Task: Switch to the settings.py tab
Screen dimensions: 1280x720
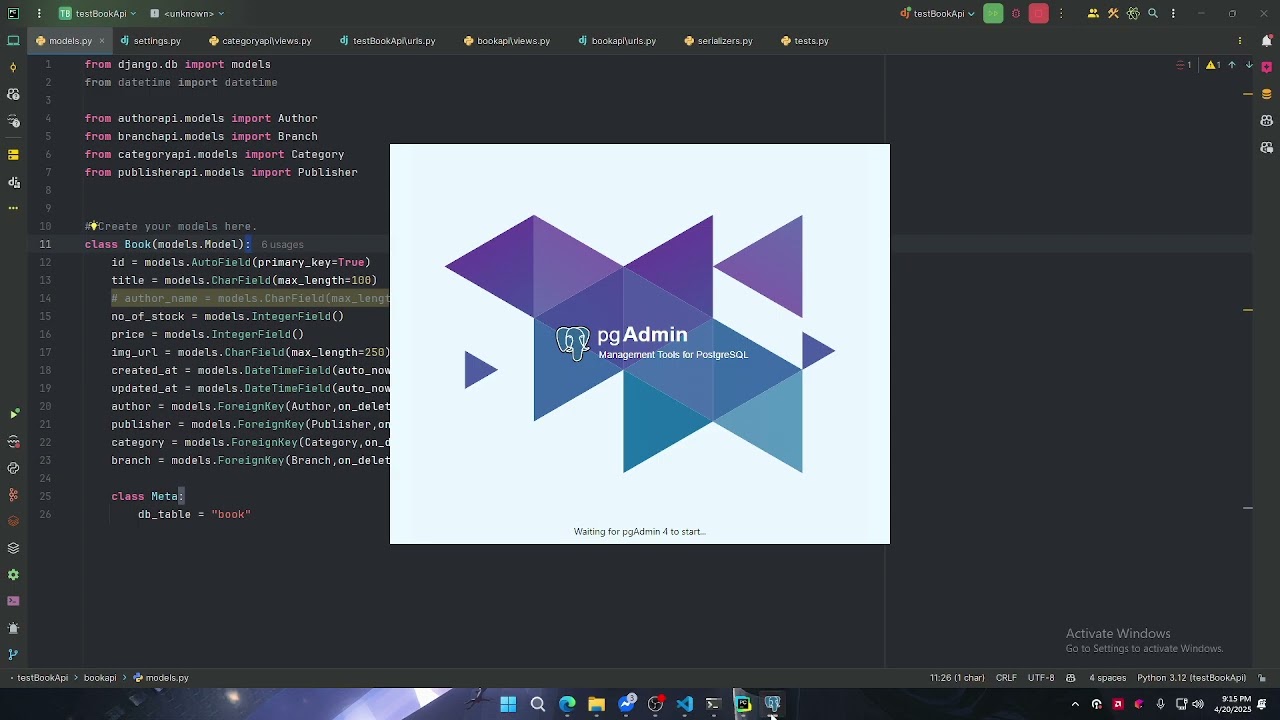Action: click(x=150, y=41)
